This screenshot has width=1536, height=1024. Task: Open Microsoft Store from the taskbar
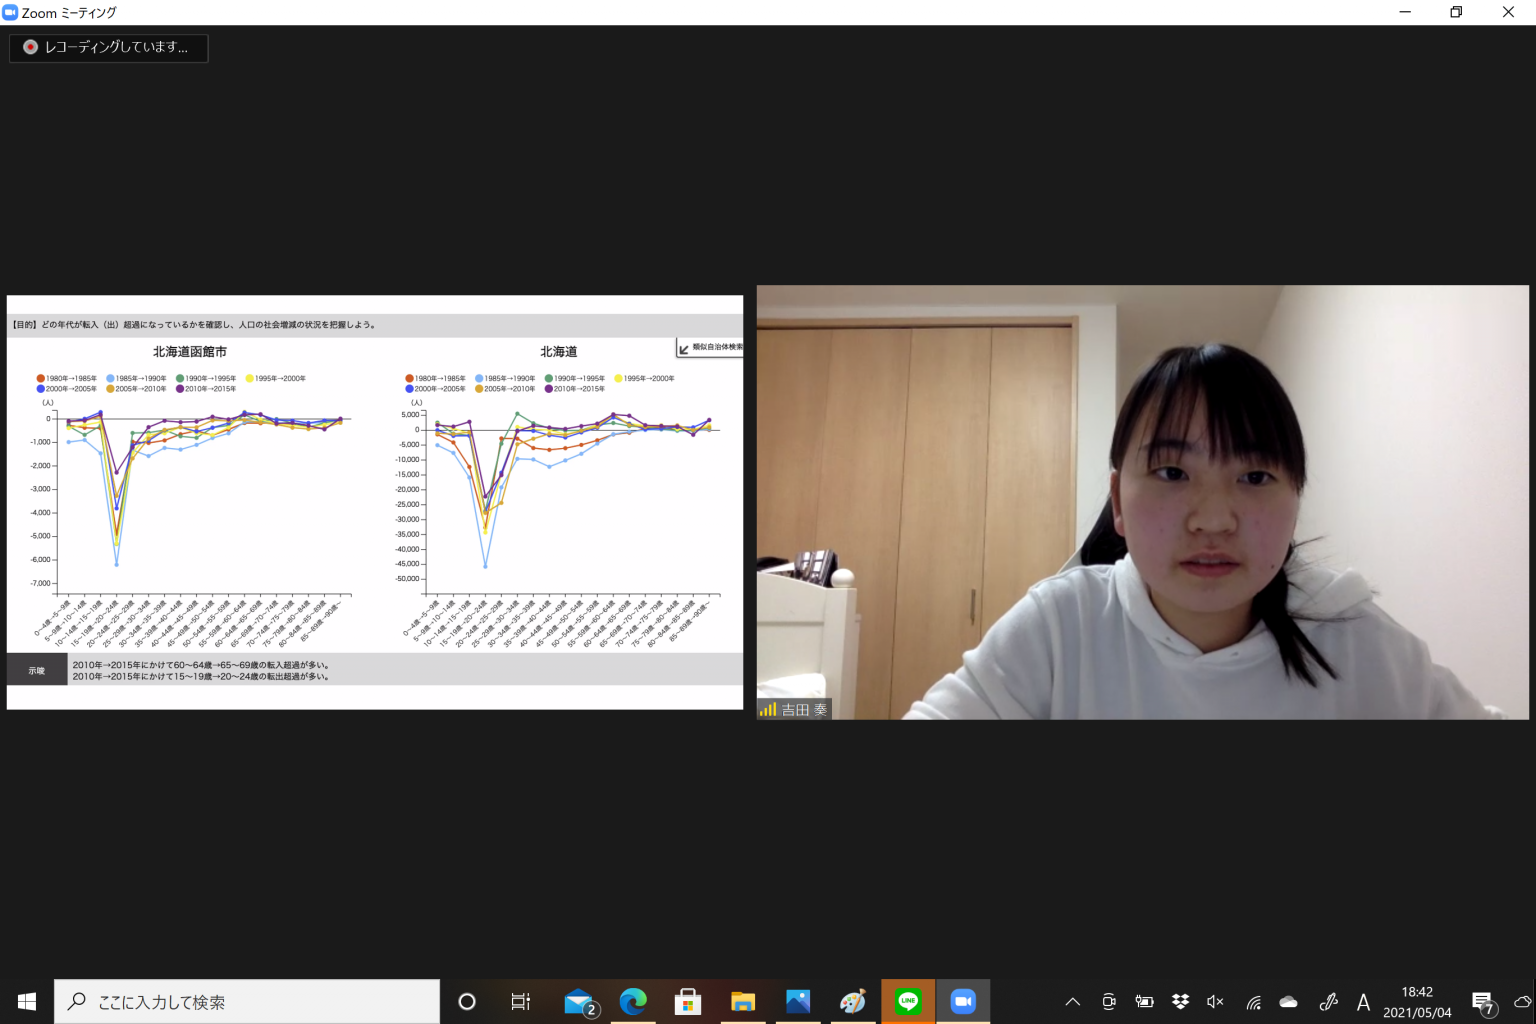click(688, 1001)
